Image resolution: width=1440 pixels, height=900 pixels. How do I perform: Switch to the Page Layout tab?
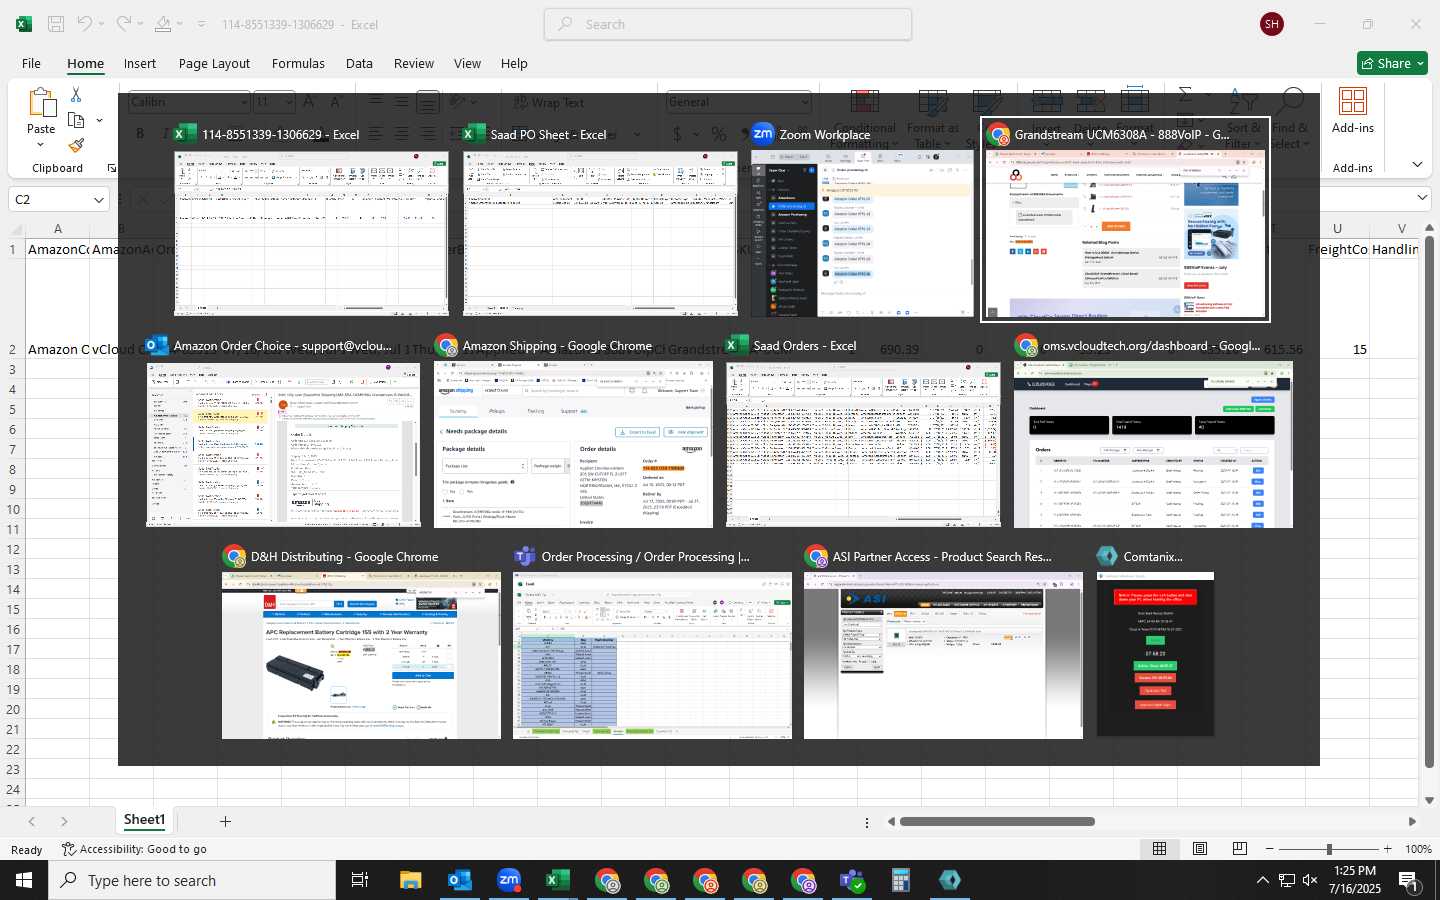214,63
